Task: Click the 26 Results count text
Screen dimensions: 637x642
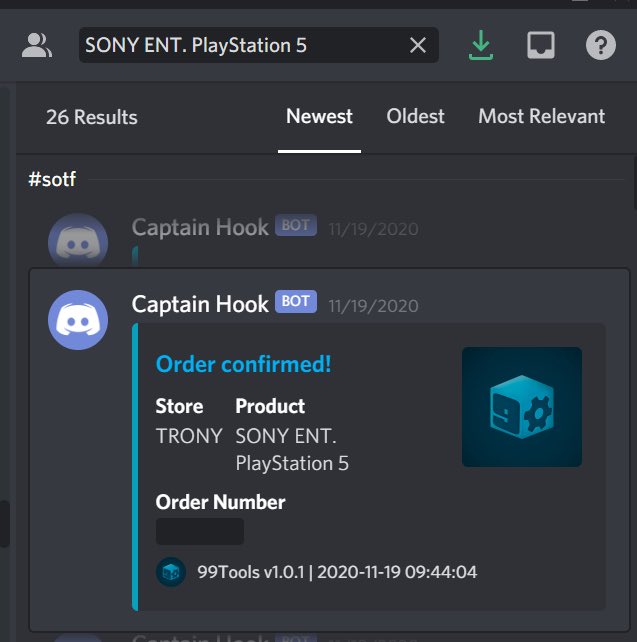Action: (92, 117)
